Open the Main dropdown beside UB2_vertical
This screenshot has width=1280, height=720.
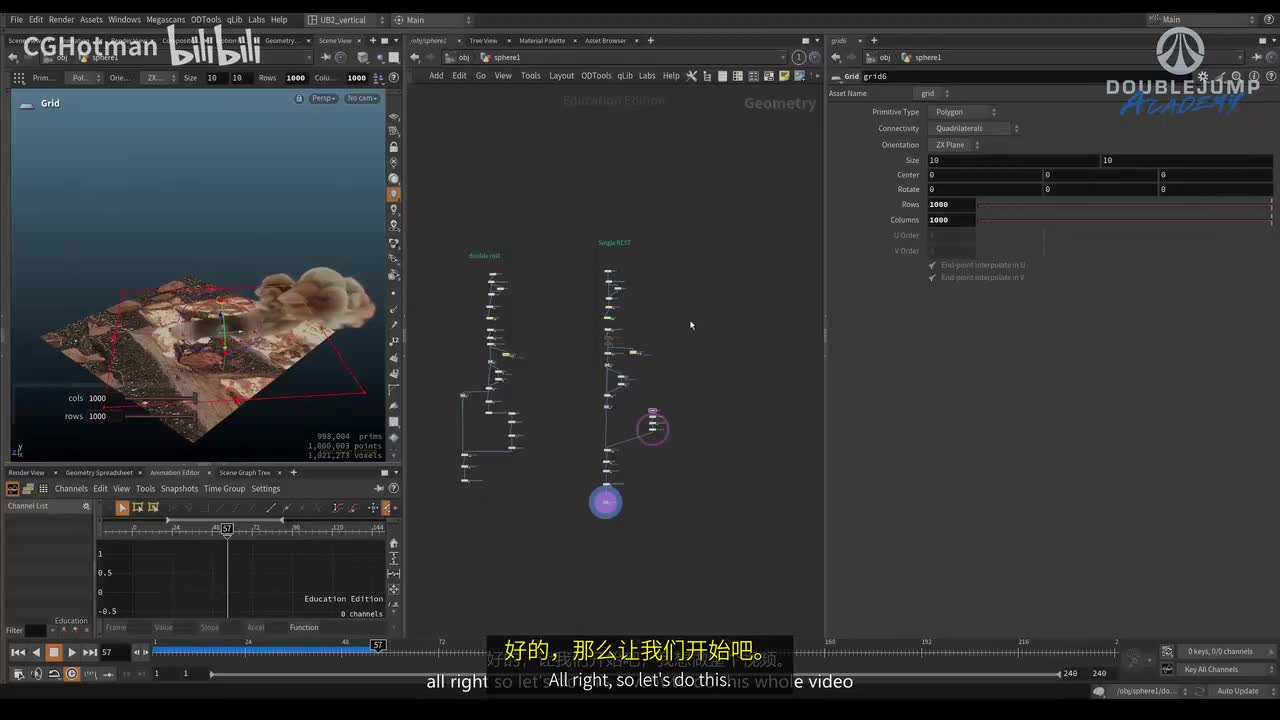[x=432, y=19]
